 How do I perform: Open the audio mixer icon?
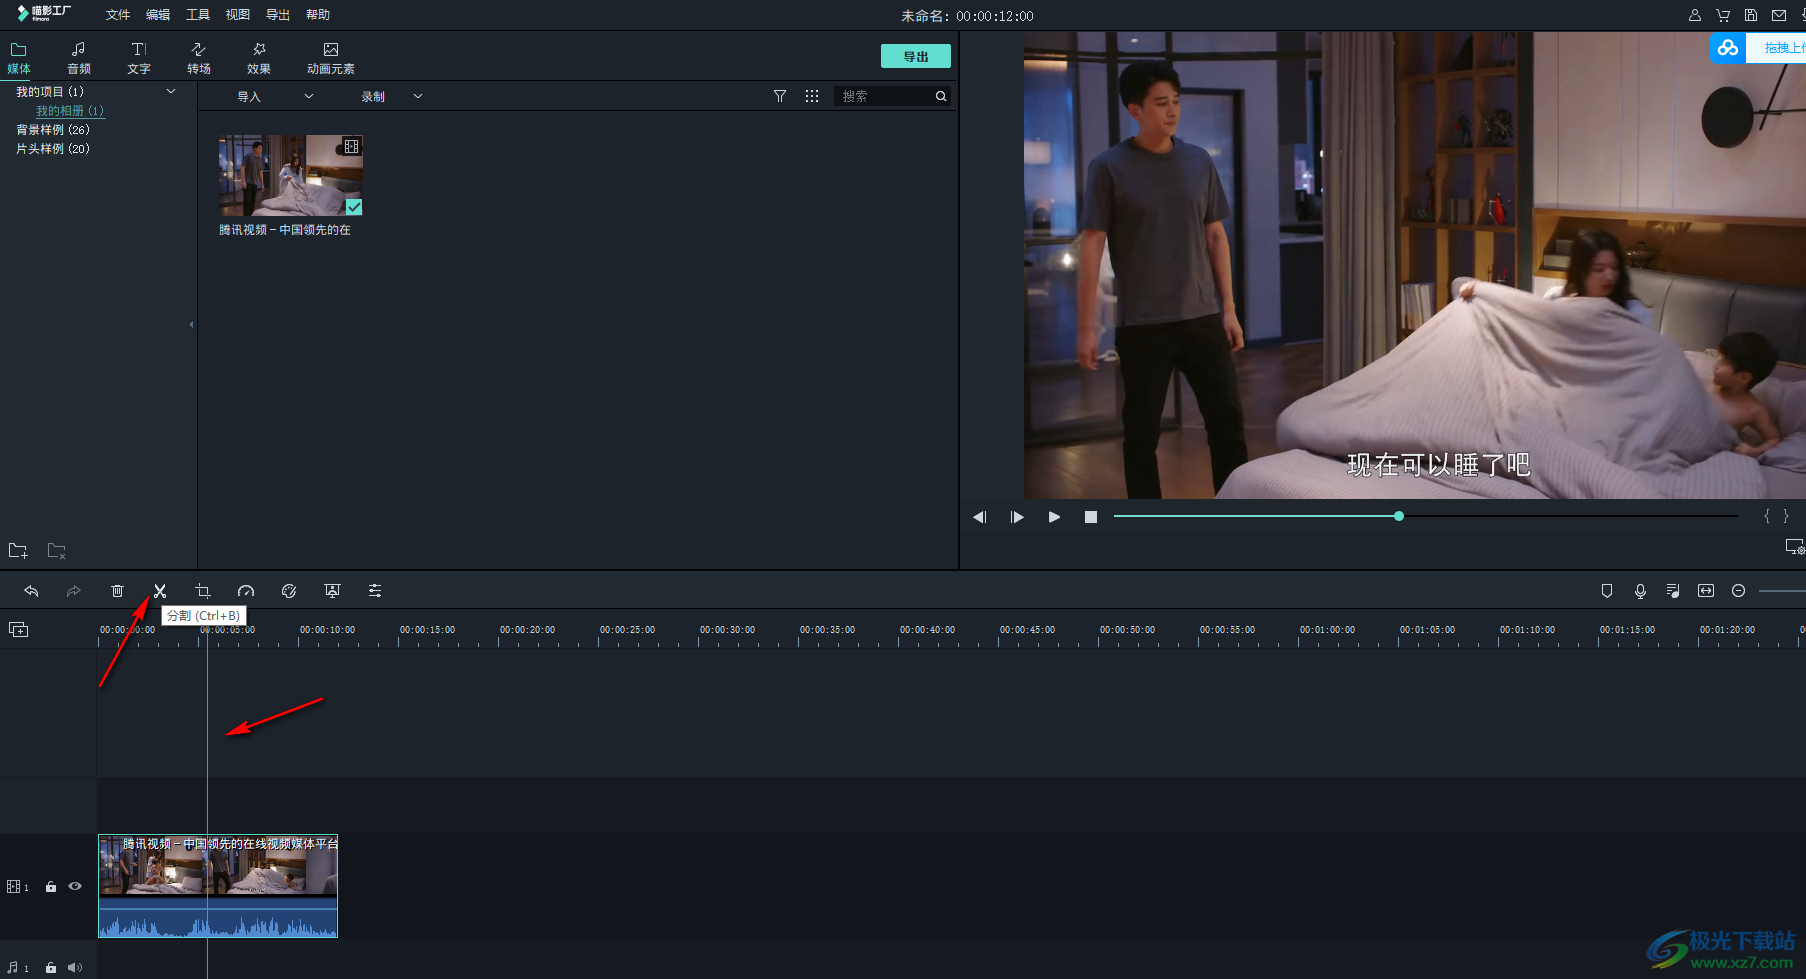coord(1673,591)
